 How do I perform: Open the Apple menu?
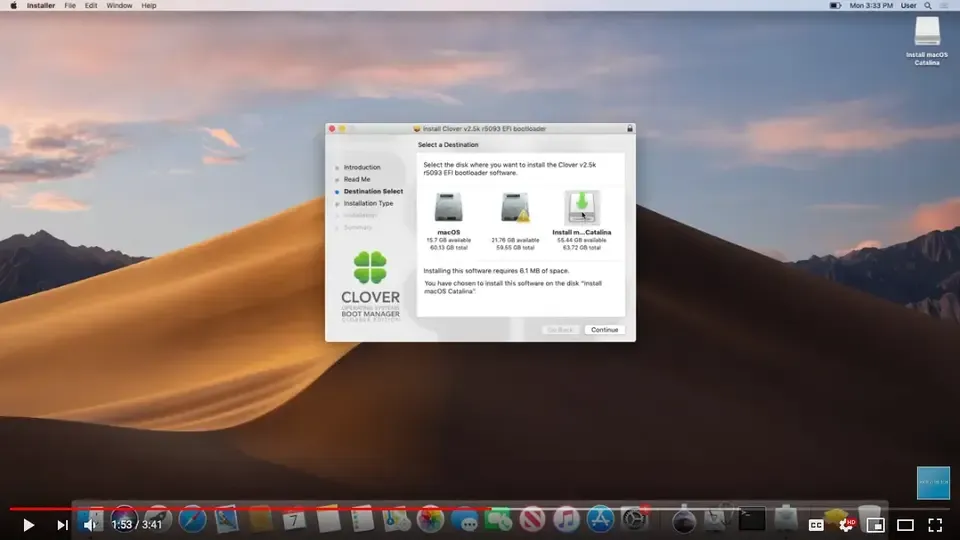coord(13,6)
